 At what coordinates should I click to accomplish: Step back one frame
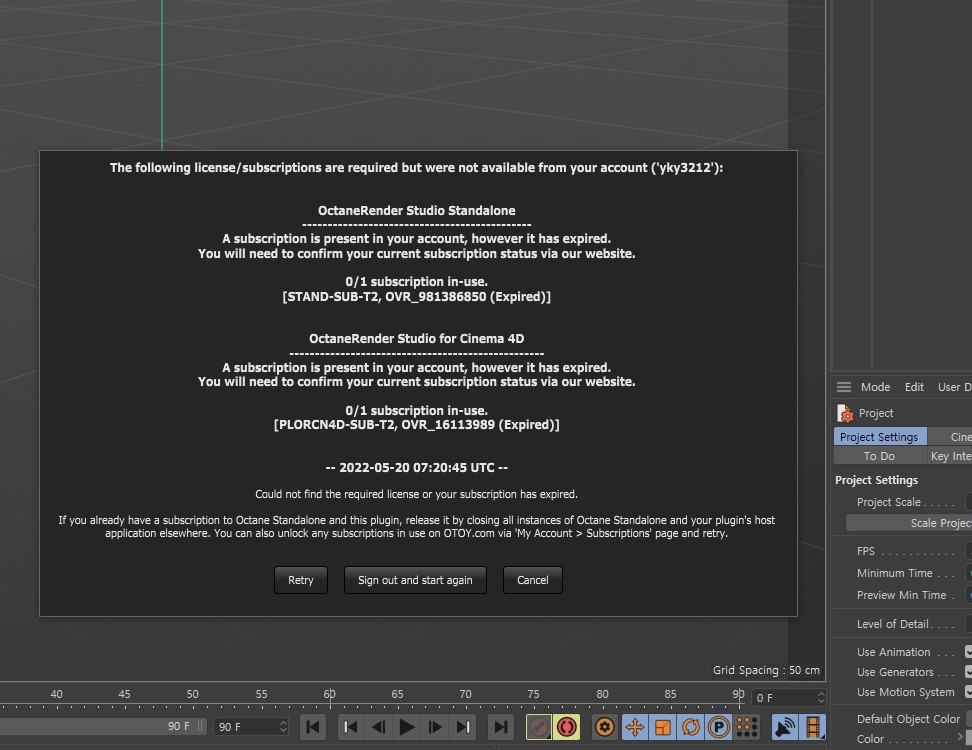[378, 727]
